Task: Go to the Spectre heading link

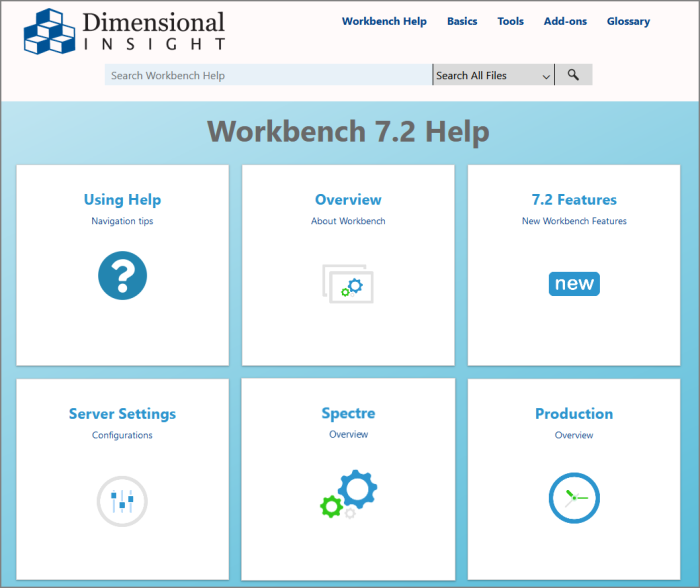Action: (349, 413)
